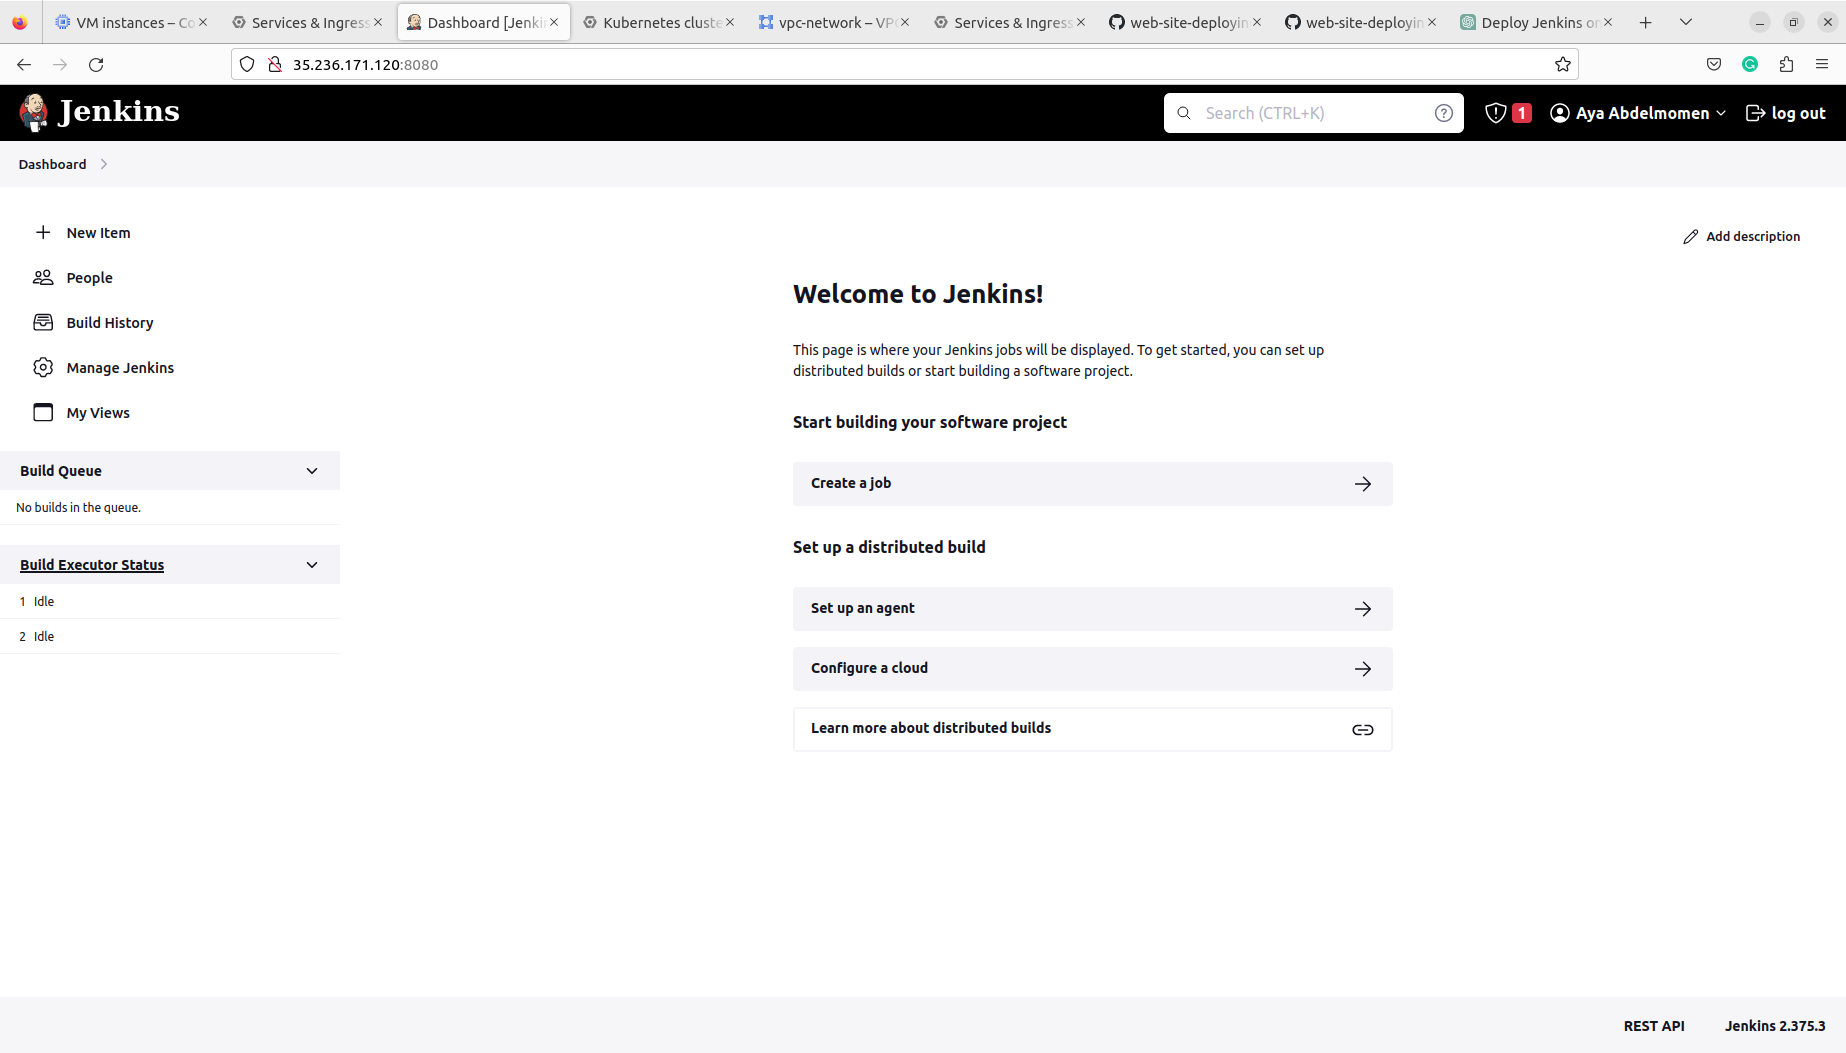Viewport: 1846px width, 1053px height.
Task: Collapse the Build Queue section
Action: click(311, 470)
